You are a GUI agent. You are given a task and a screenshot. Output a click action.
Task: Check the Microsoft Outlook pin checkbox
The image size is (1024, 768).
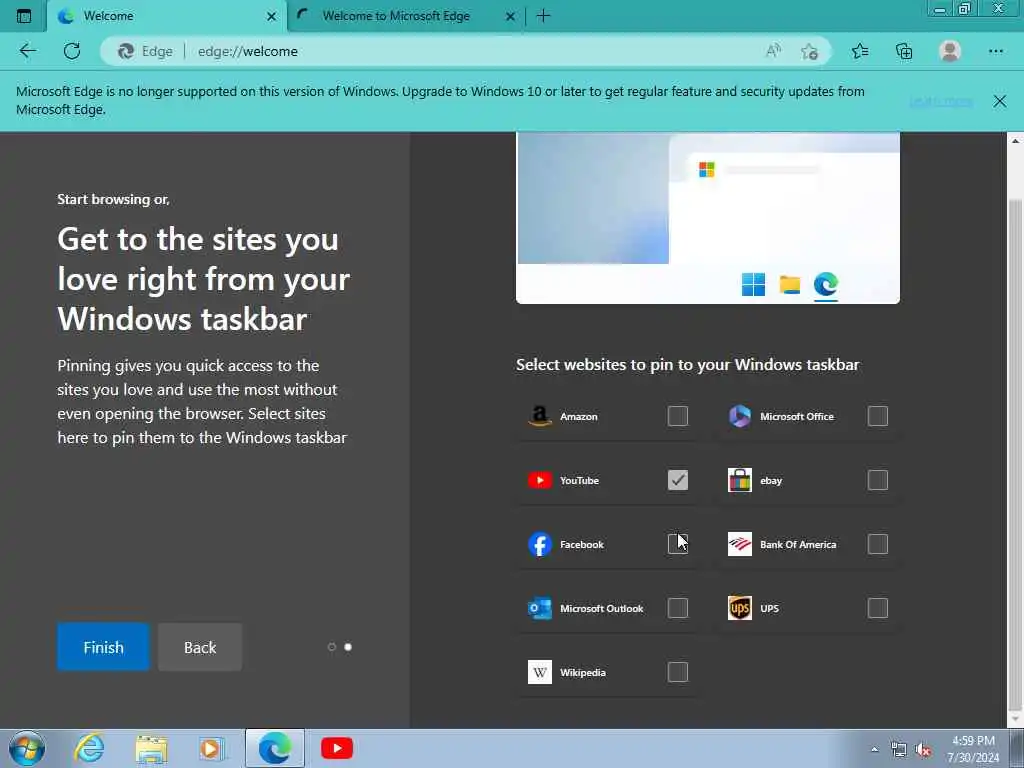pyautogui.click(x=678, y=608)
